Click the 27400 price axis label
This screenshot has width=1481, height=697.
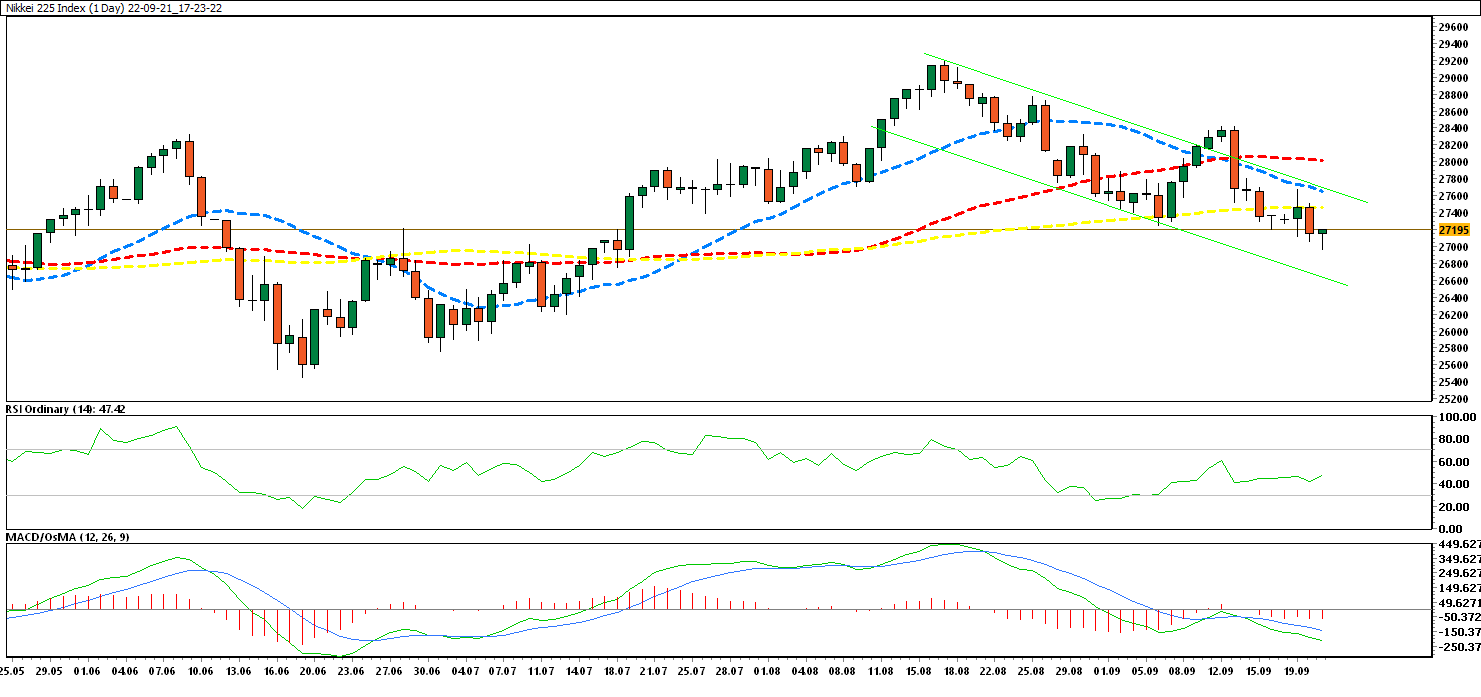click(1455, 213)
